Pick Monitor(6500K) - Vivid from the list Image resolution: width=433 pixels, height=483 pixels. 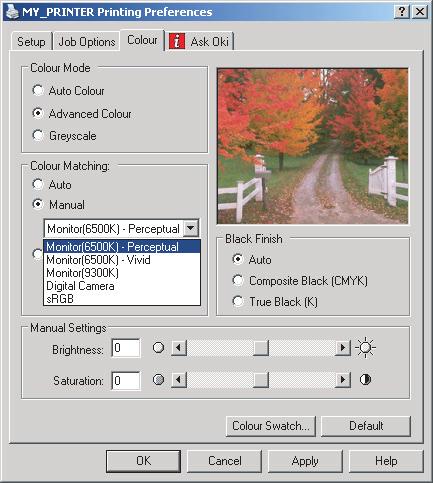tap(122, 260)
